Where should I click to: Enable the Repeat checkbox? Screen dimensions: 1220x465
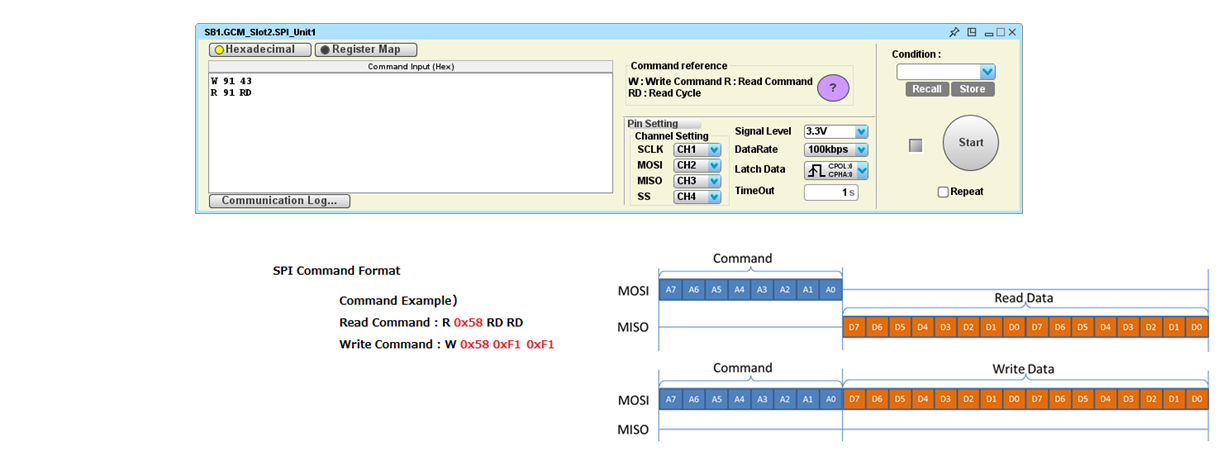tap(943, 192)
